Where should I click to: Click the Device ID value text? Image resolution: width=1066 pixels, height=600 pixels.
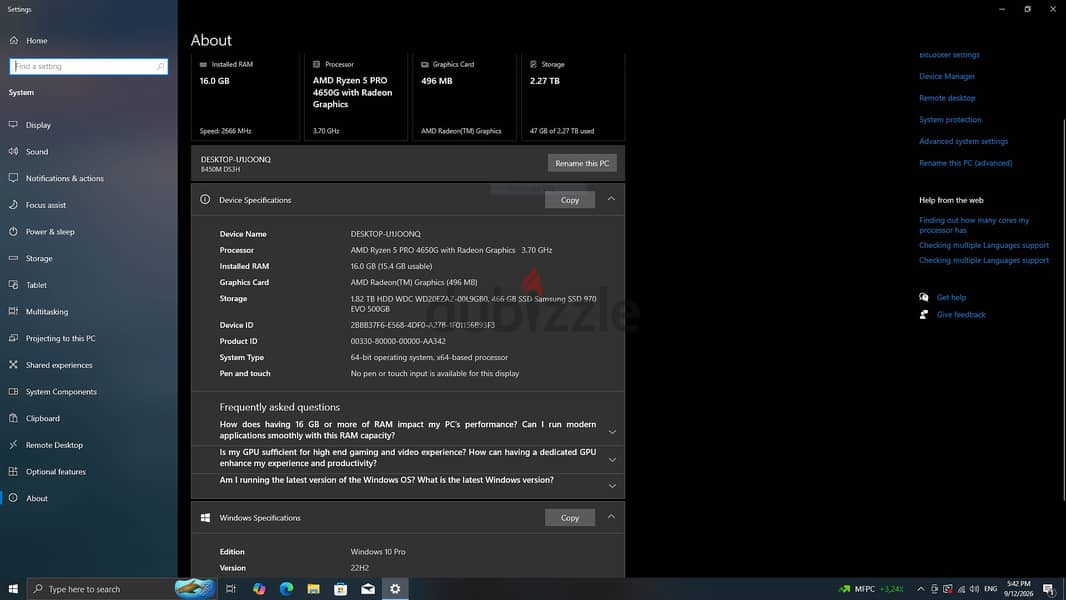click(x=422, y=325)
